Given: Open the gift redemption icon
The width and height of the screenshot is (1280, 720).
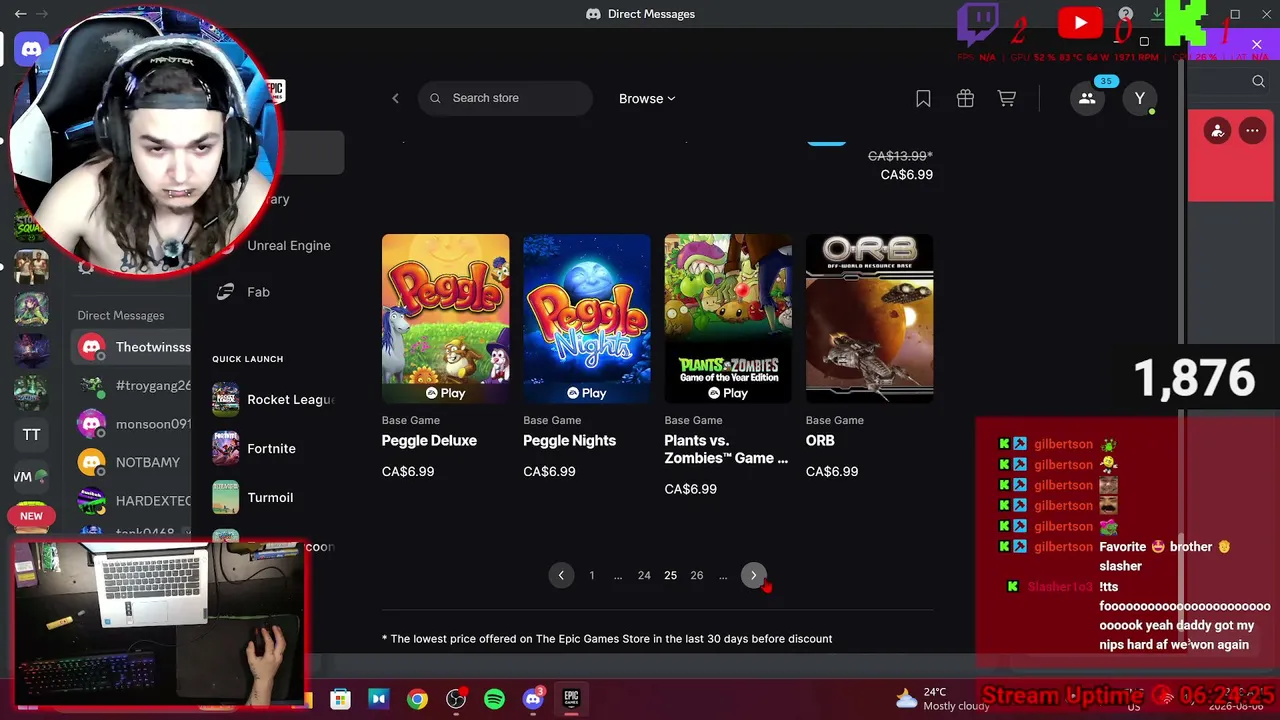Looking at the screenshot, I should point(965,98).
